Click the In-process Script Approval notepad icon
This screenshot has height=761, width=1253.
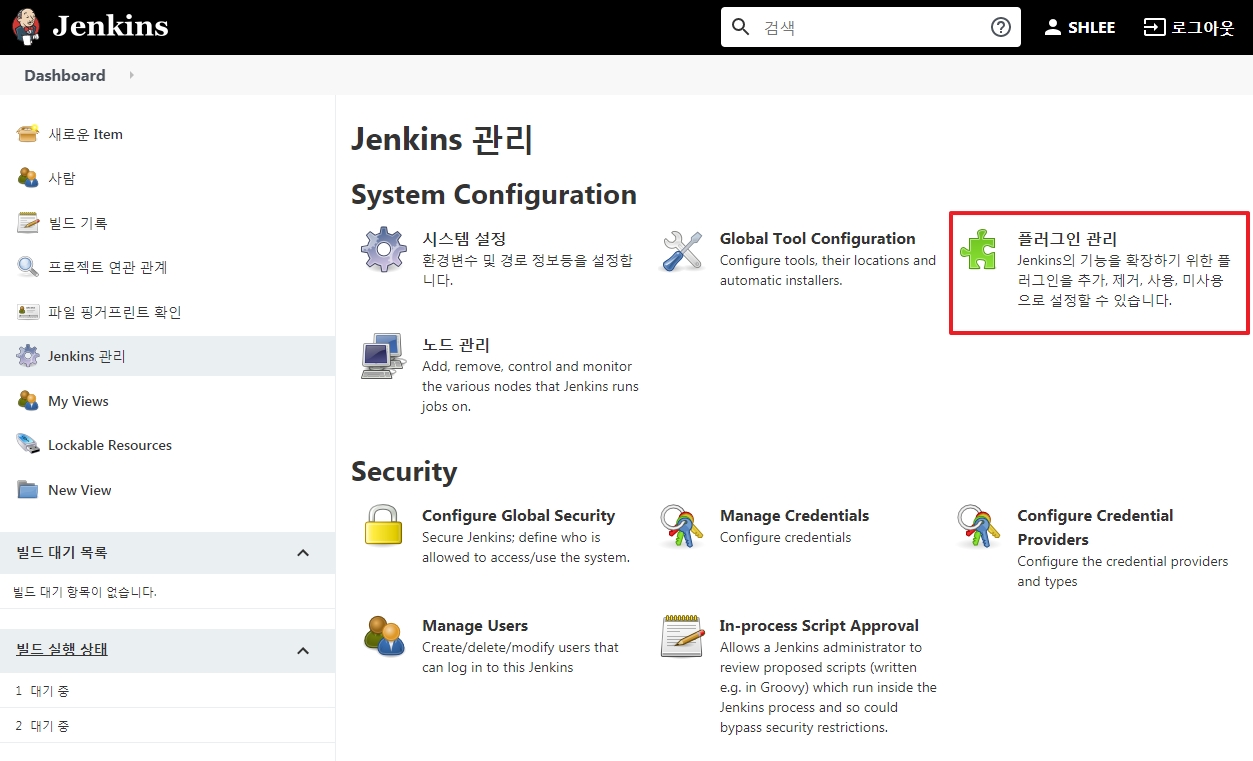coord(682,636)
